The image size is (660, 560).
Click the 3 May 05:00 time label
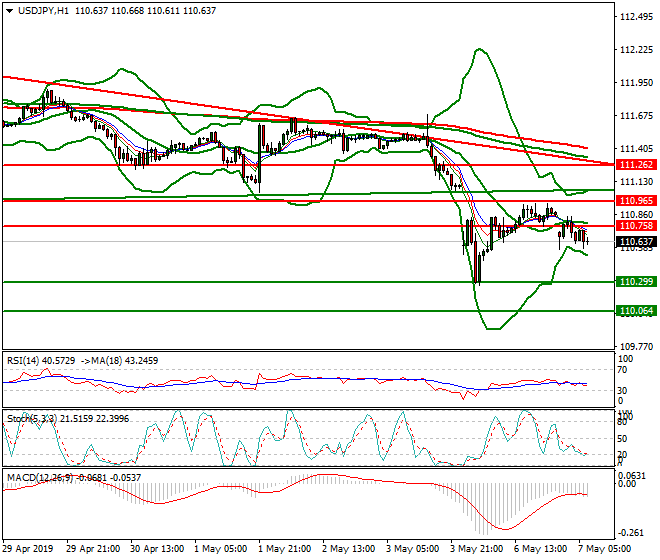coord(412,549)
